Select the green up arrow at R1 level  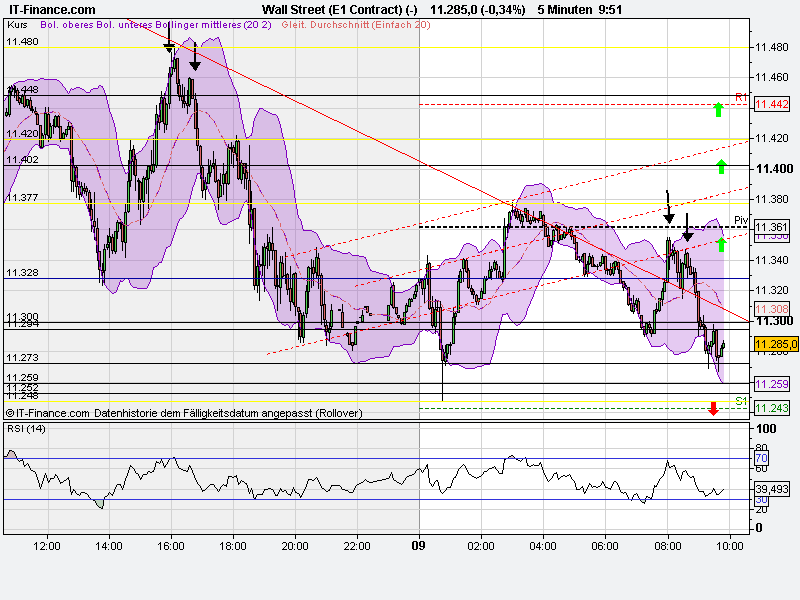point(718,108)
